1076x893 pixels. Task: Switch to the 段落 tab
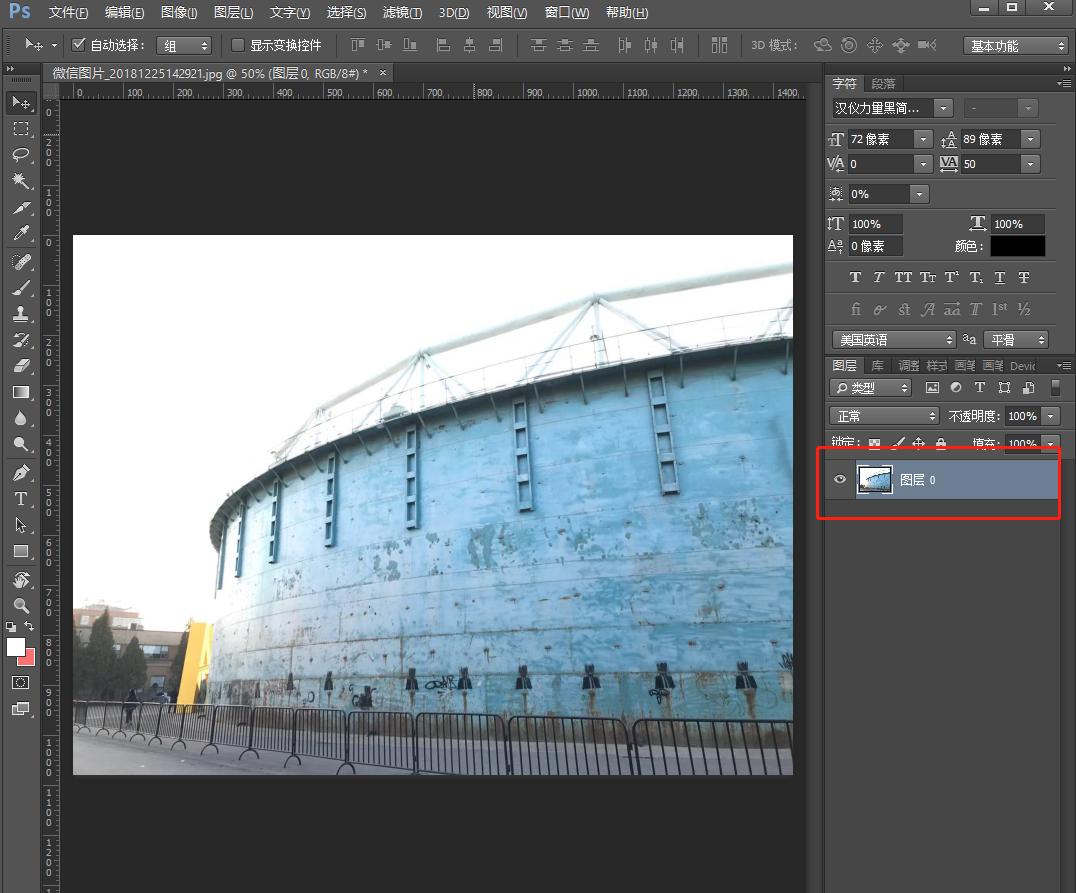[x=883, y=84]
